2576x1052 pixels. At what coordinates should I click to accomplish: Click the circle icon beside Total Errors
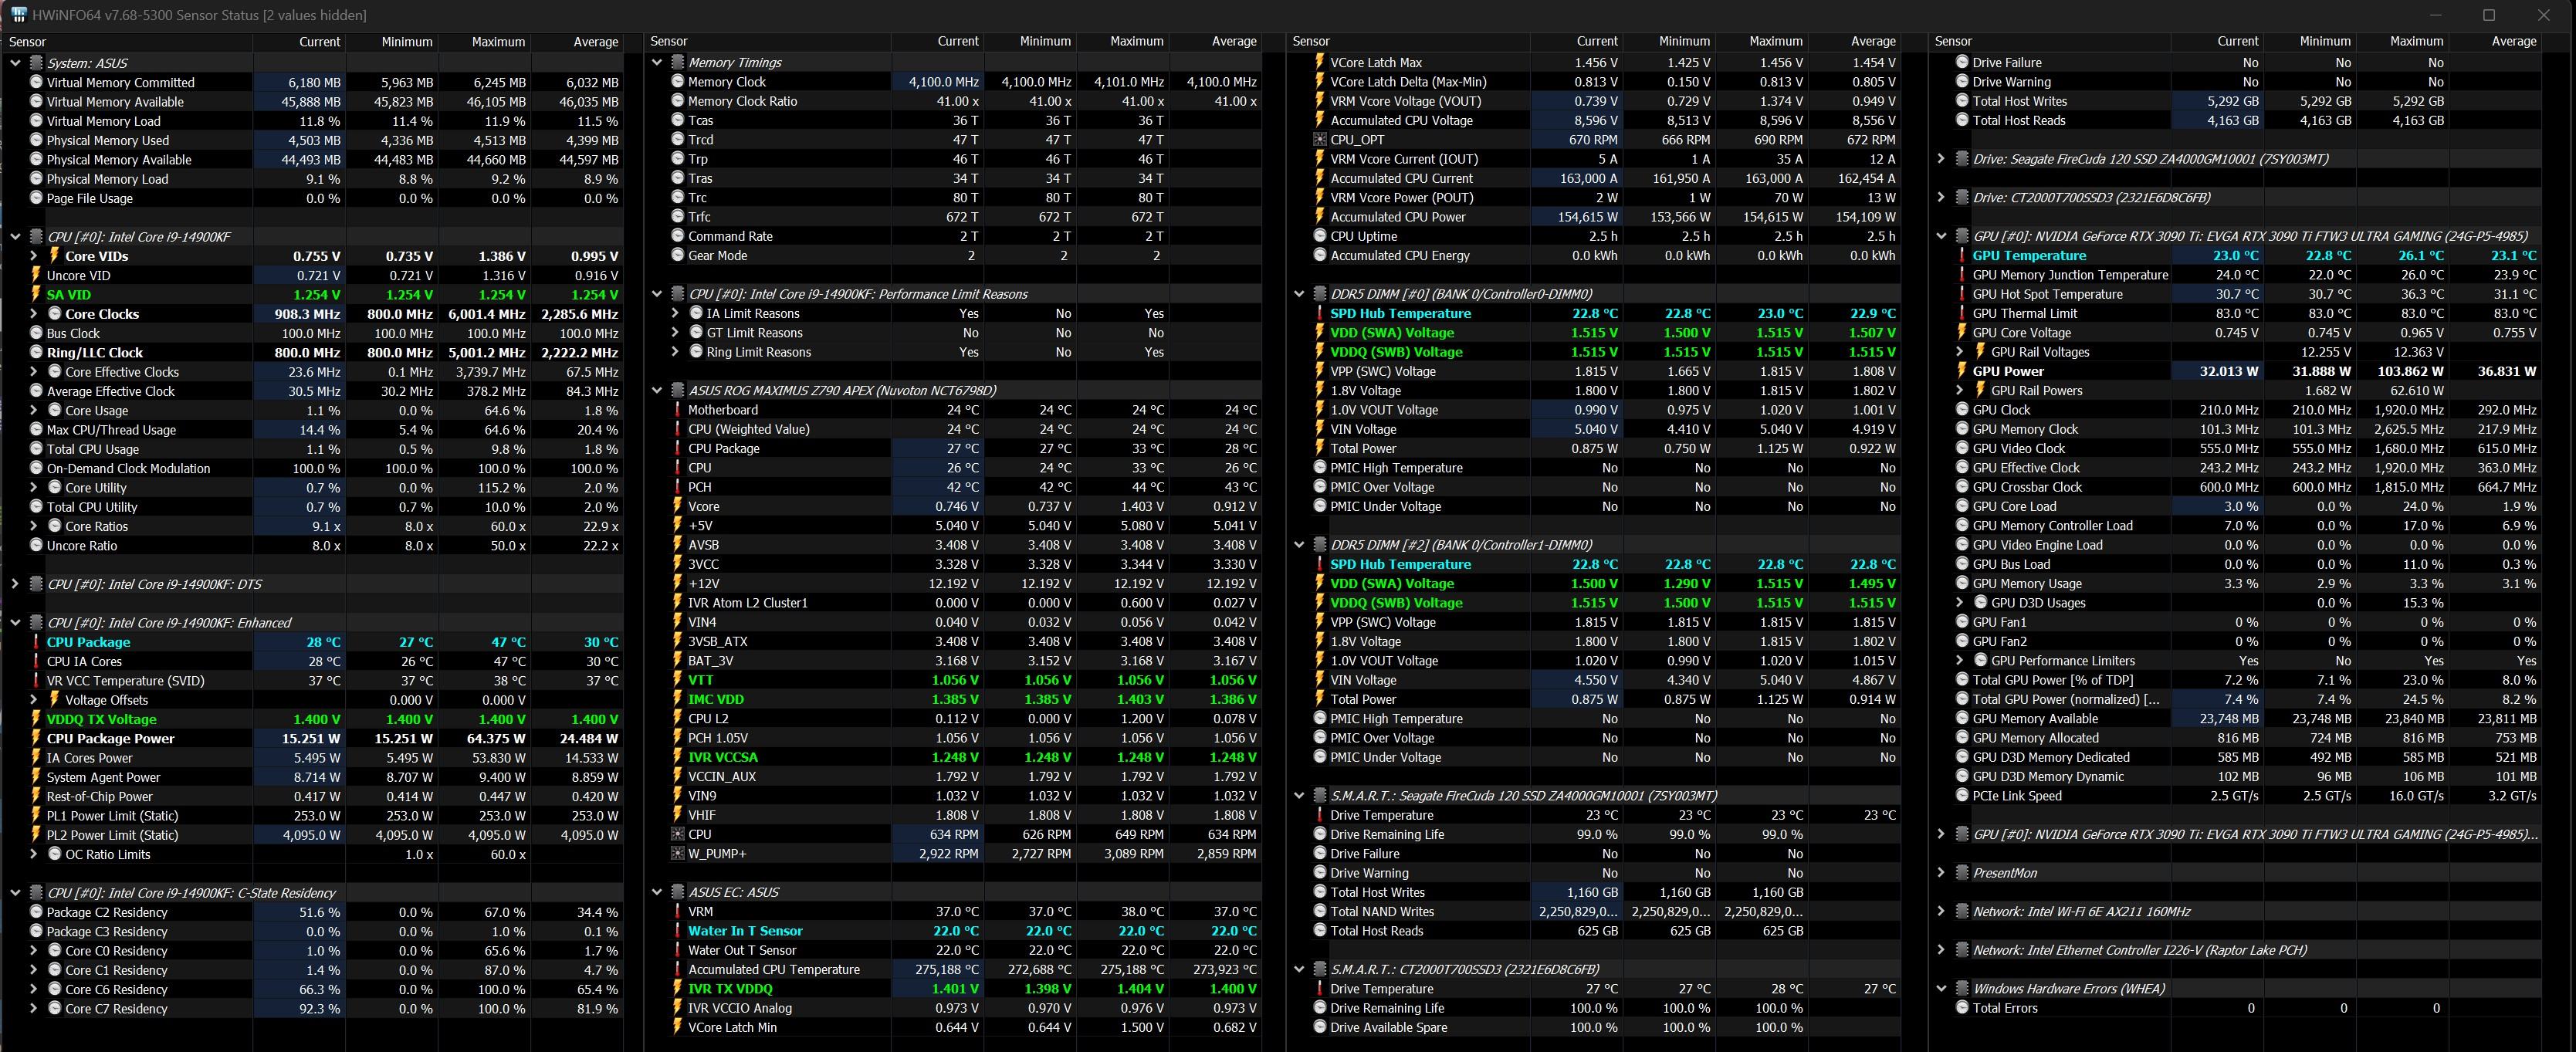tap(1963, 1008)
